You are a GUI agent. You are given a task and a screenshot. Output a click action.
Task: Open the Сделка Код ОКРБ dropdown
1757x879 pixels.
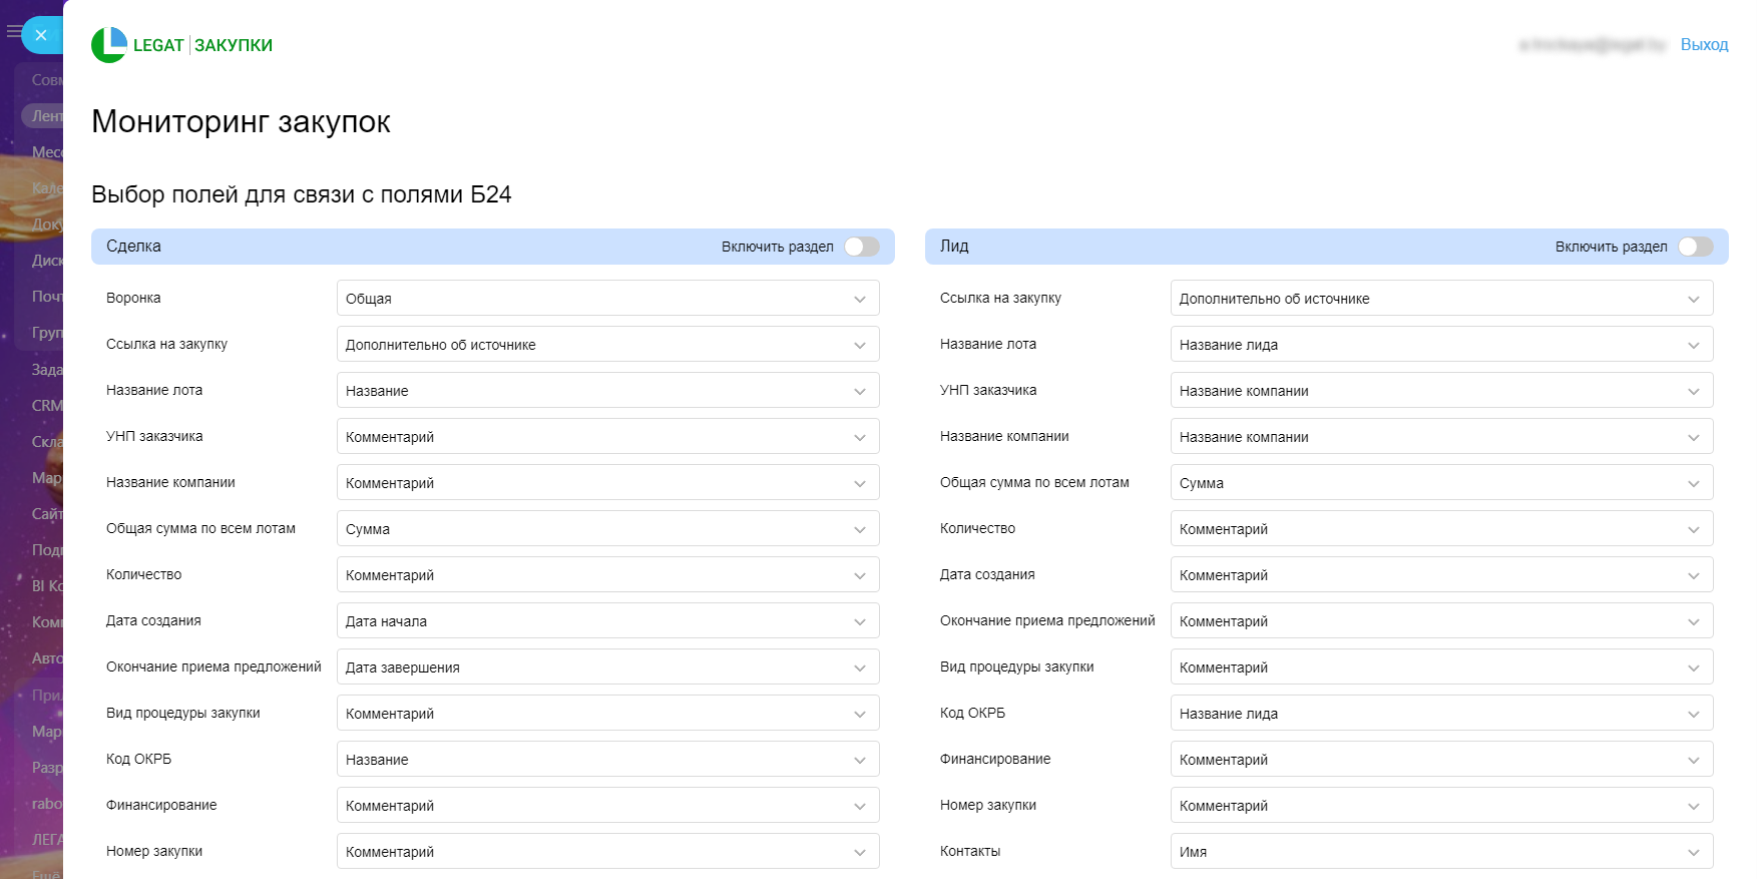tap(607, 760)
